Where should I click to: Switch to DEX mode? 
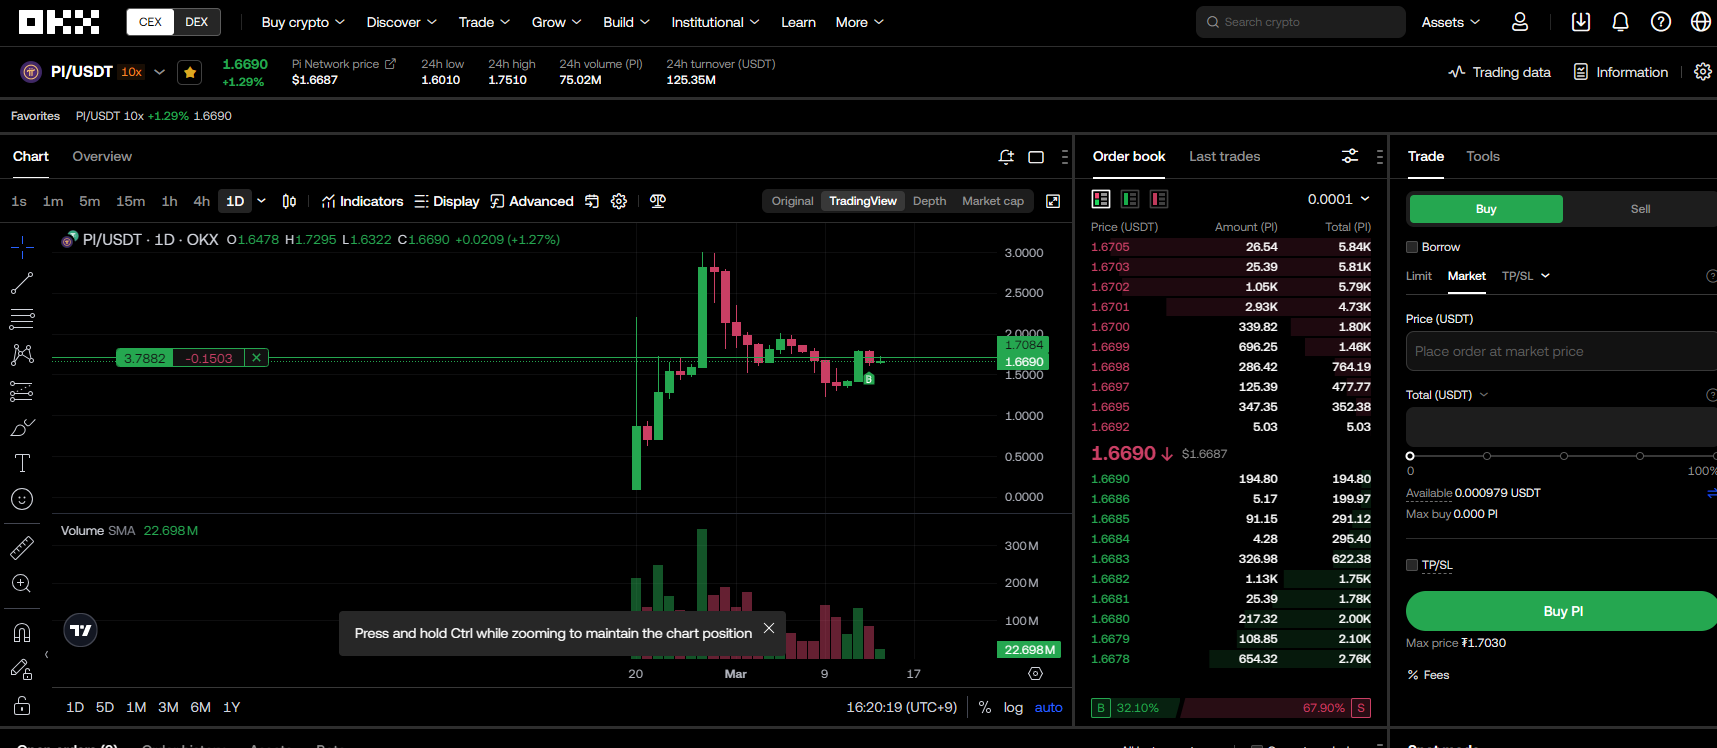coord(197,22)
